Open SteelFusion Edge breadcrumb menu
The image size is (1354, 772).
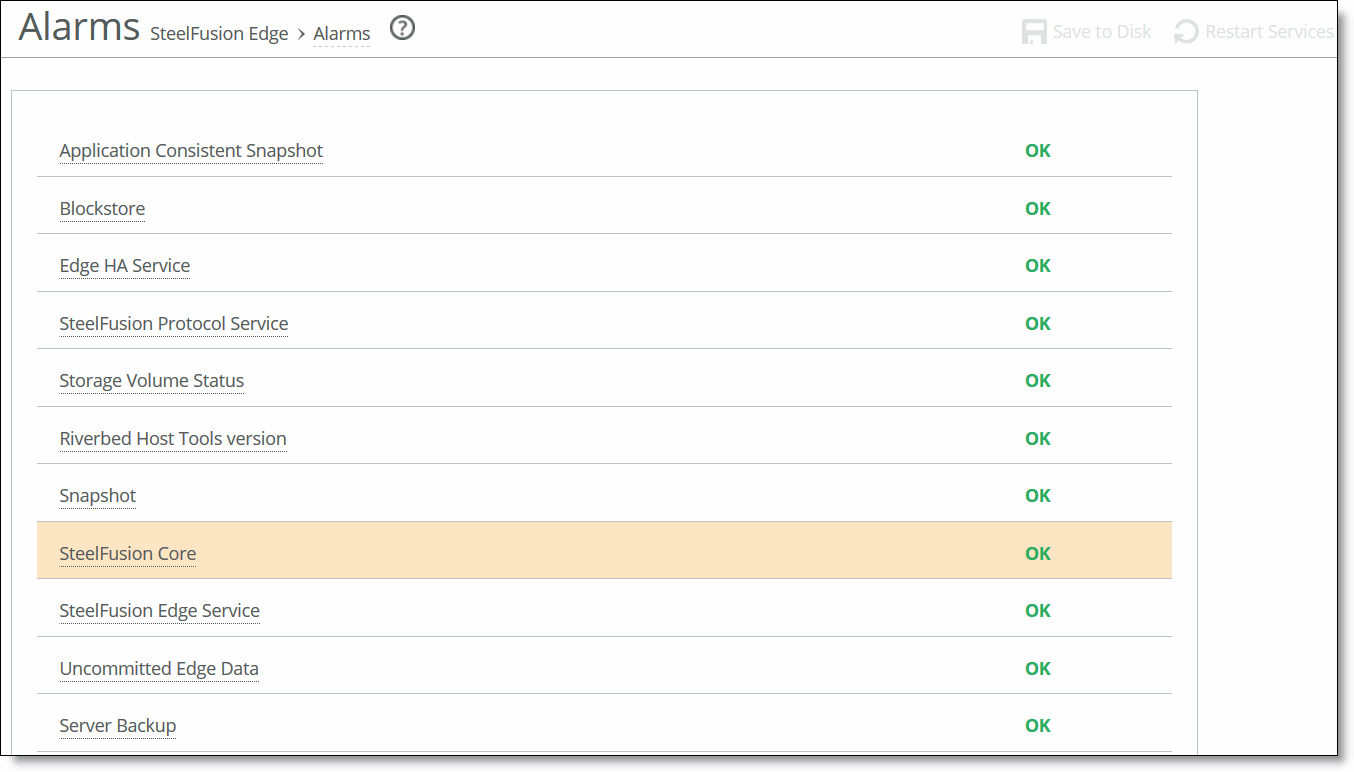click(219, 34)
